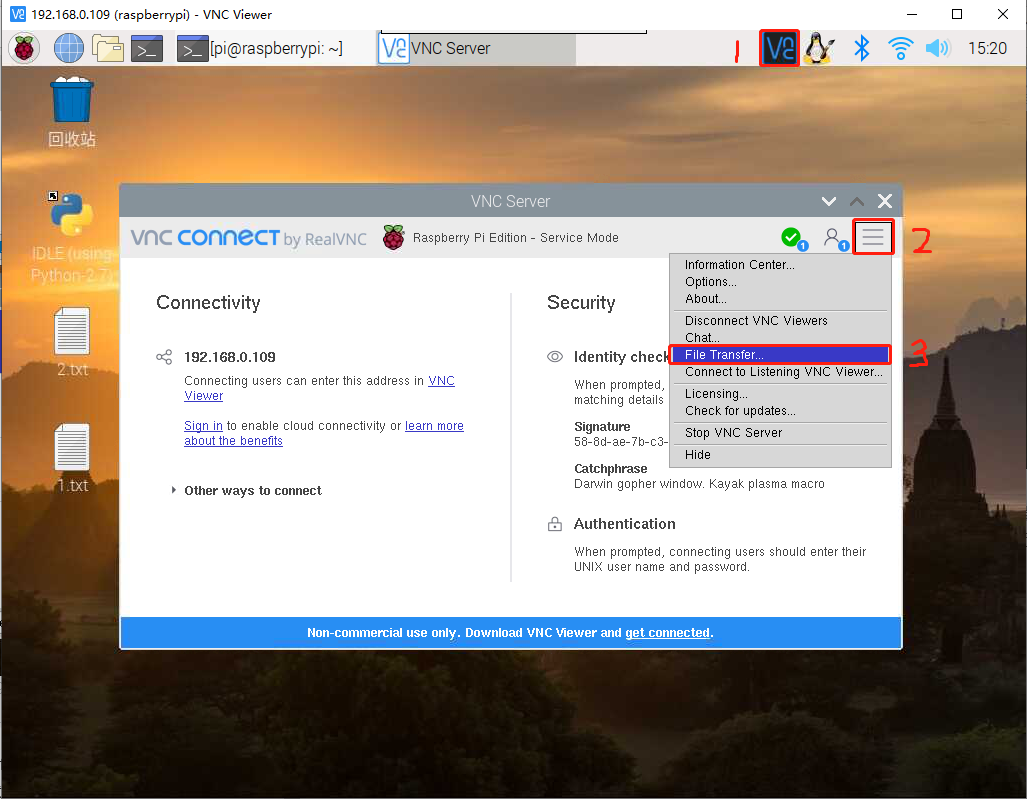
Task: Follow the VNC Viewer link
Action: 441,381
